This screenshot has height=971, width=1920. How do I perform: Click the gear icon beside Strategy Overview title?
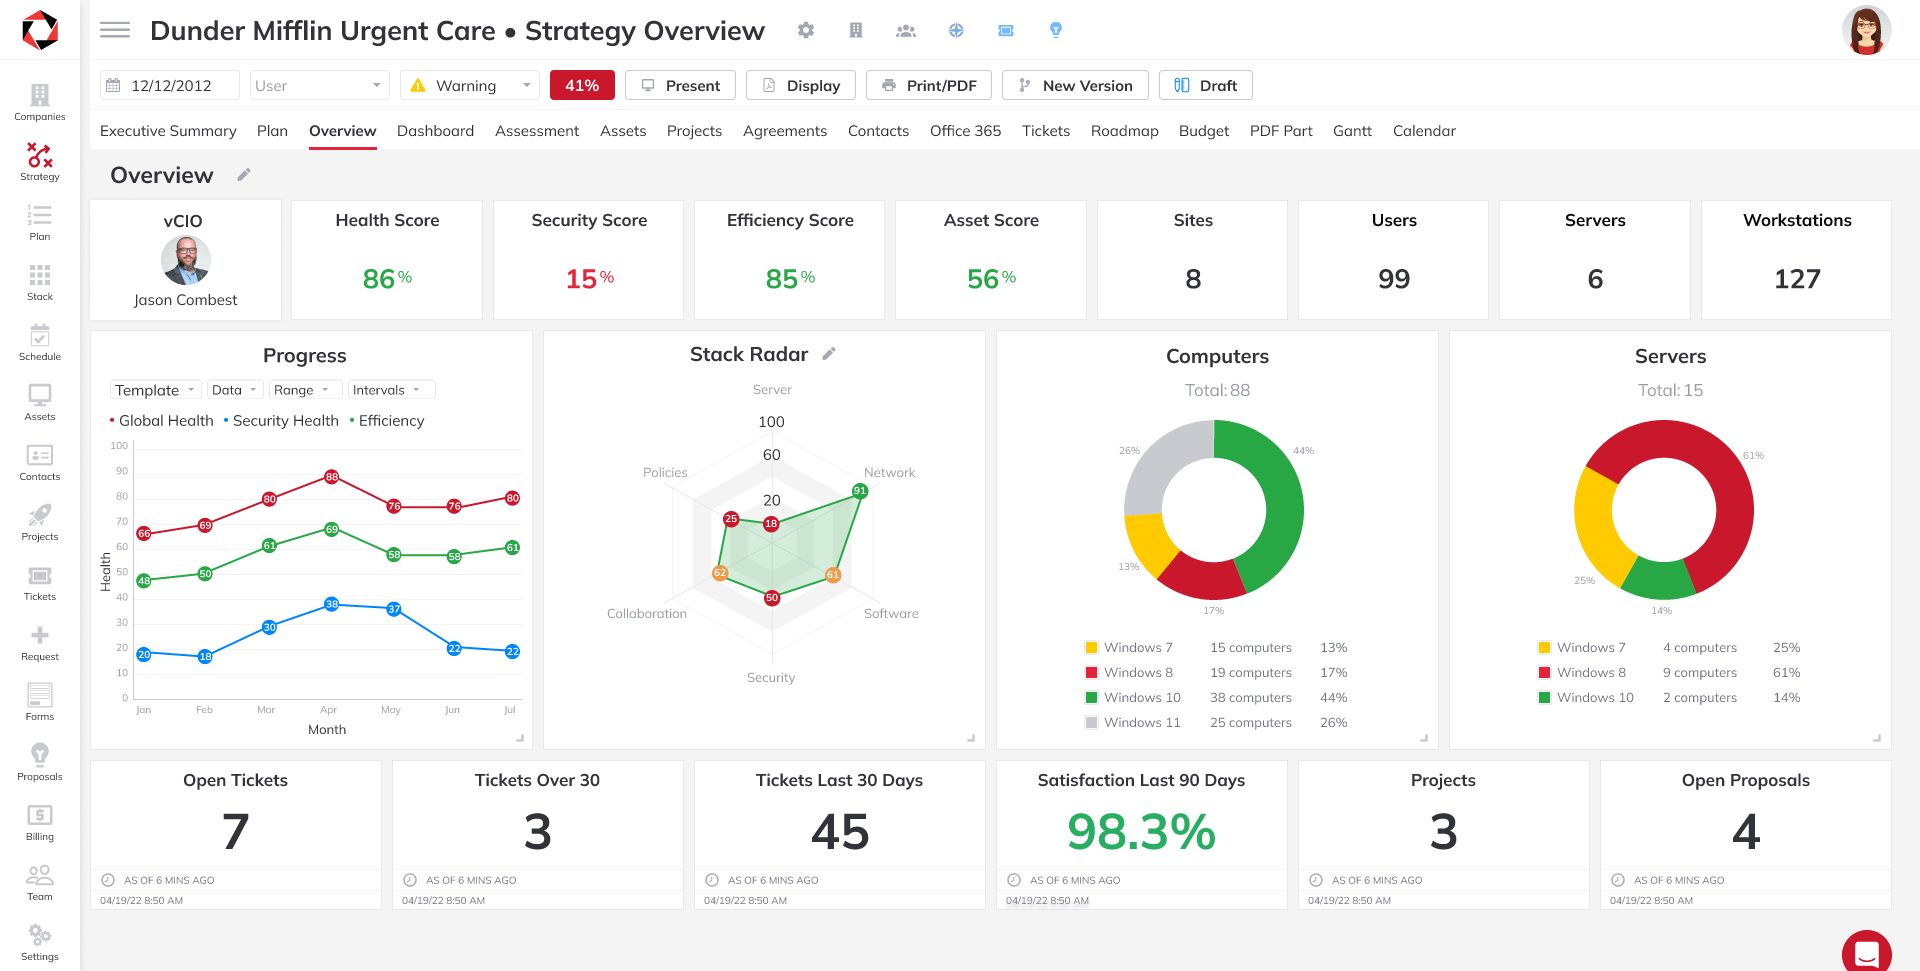pyautogui.click(x=806, y=30)
